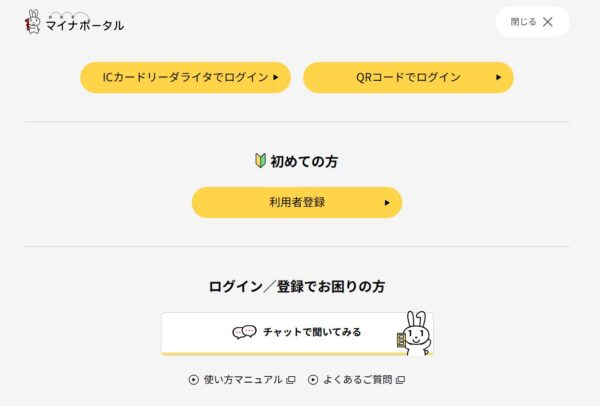Image resolution: width=600 pixels, height=406 pixels.
Task: Open the よくあるご質問 FAQ link
Action: (357, 380)
